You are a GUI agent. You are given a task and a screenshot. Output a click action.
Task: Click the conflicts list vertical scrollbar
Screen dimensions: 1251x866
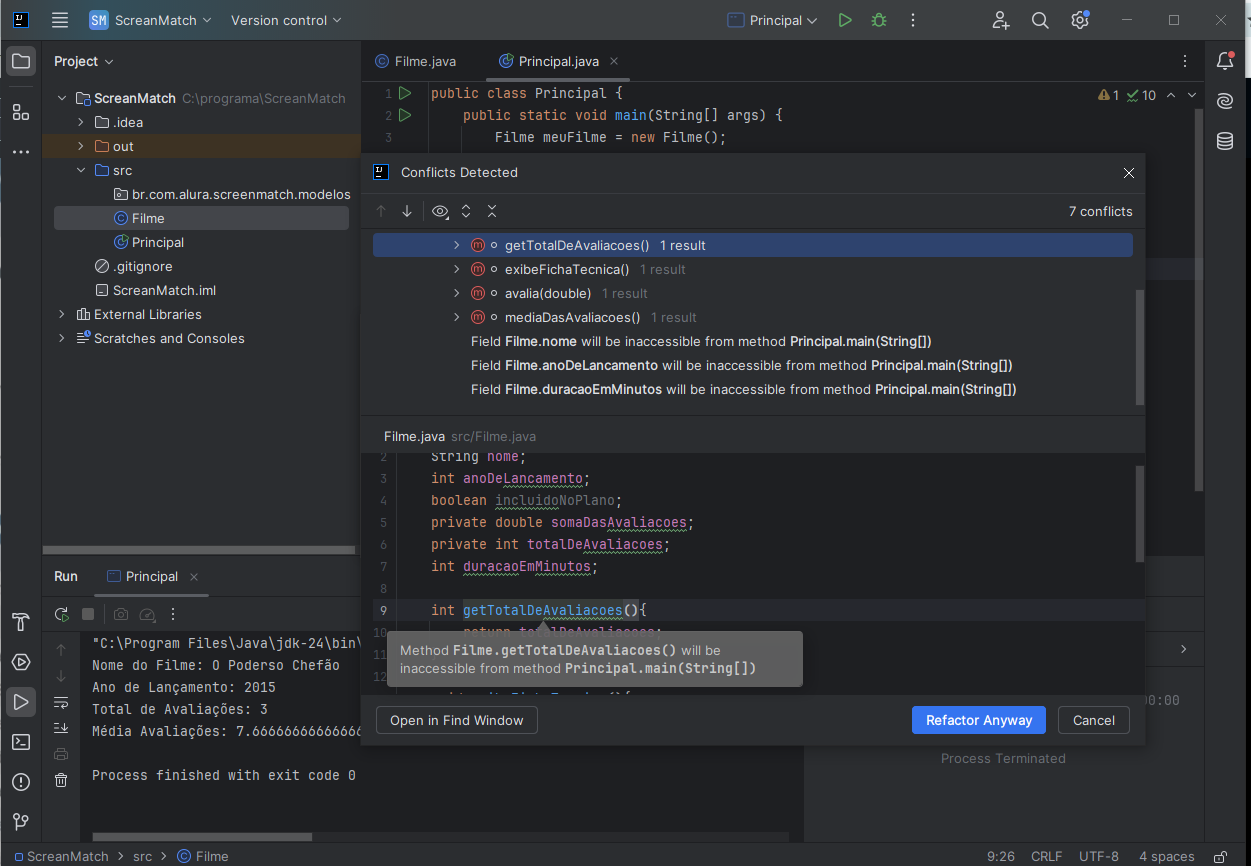(x=1139, y=346)
